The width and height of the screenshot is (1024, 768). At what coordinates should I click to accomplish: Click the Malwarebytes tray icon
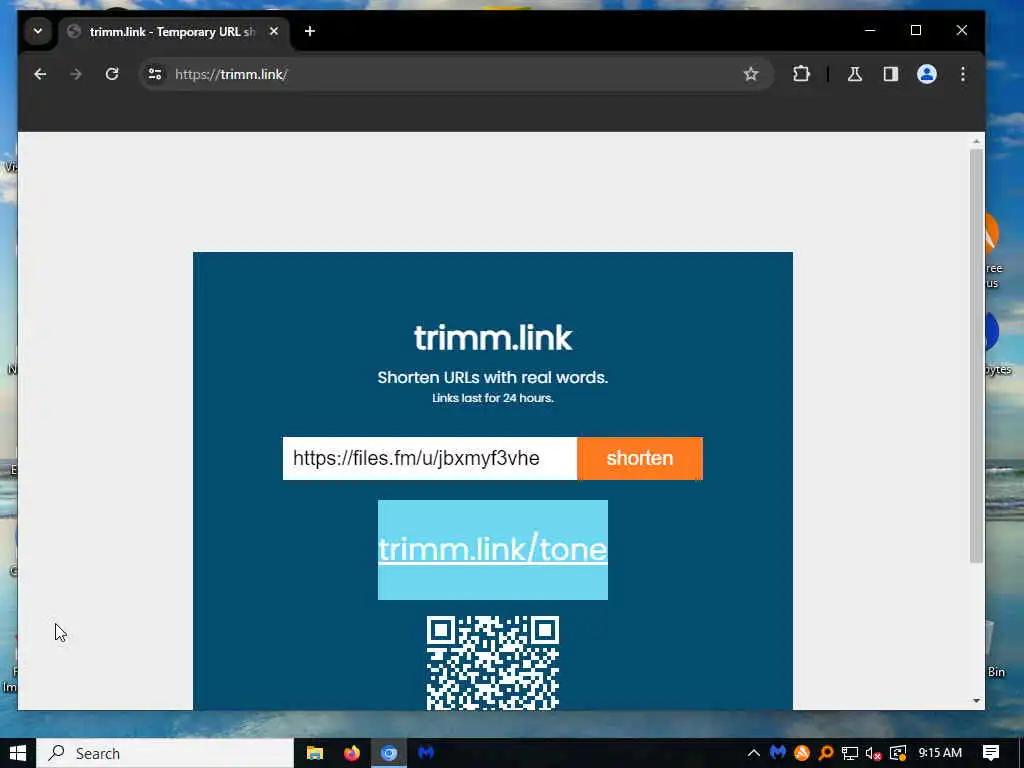coord(778,753)
